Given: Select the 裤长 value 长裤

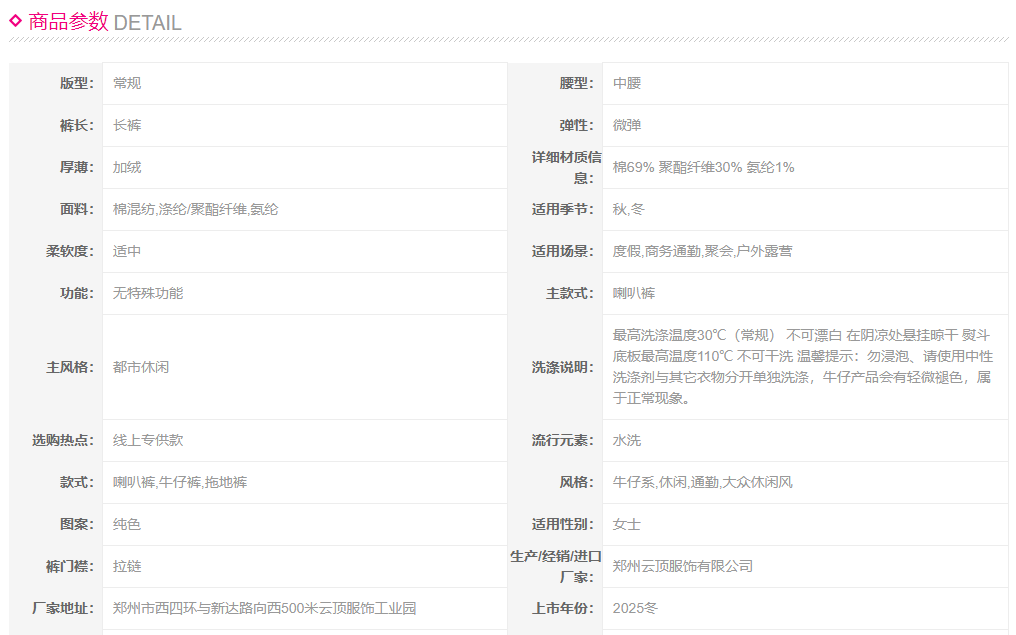Looking at the screenshot, I should (x=127, y=125).
